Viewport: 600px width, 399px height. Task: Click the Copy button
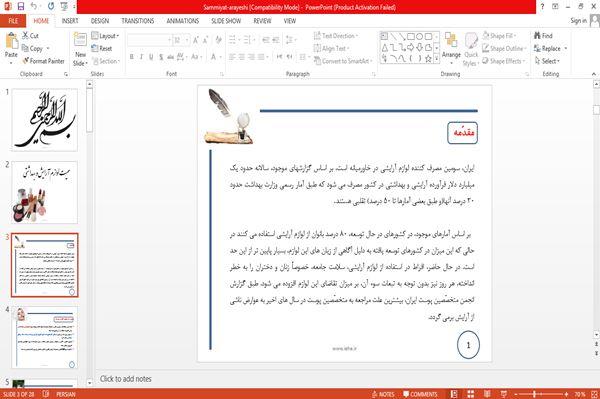pyautogui.click(x=33, y=49)
